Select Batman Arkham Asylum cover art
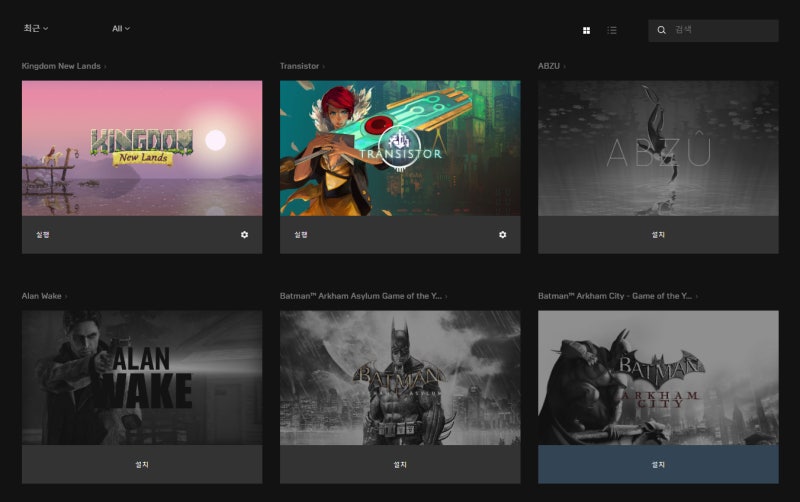The height and width of the screenshot is (502, 800). (400, 378)
